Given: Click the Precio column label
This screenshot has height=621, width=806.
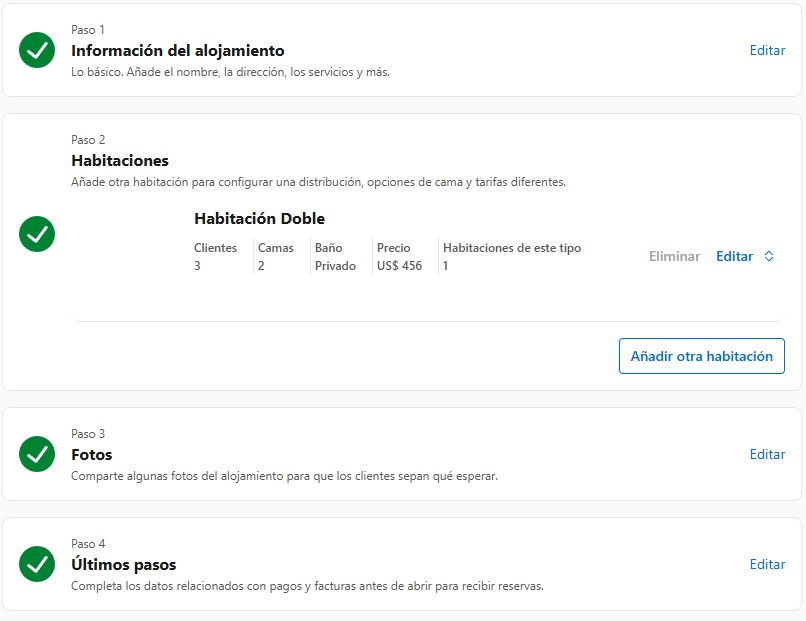Looking at the screenshot, I should (393, 248).
